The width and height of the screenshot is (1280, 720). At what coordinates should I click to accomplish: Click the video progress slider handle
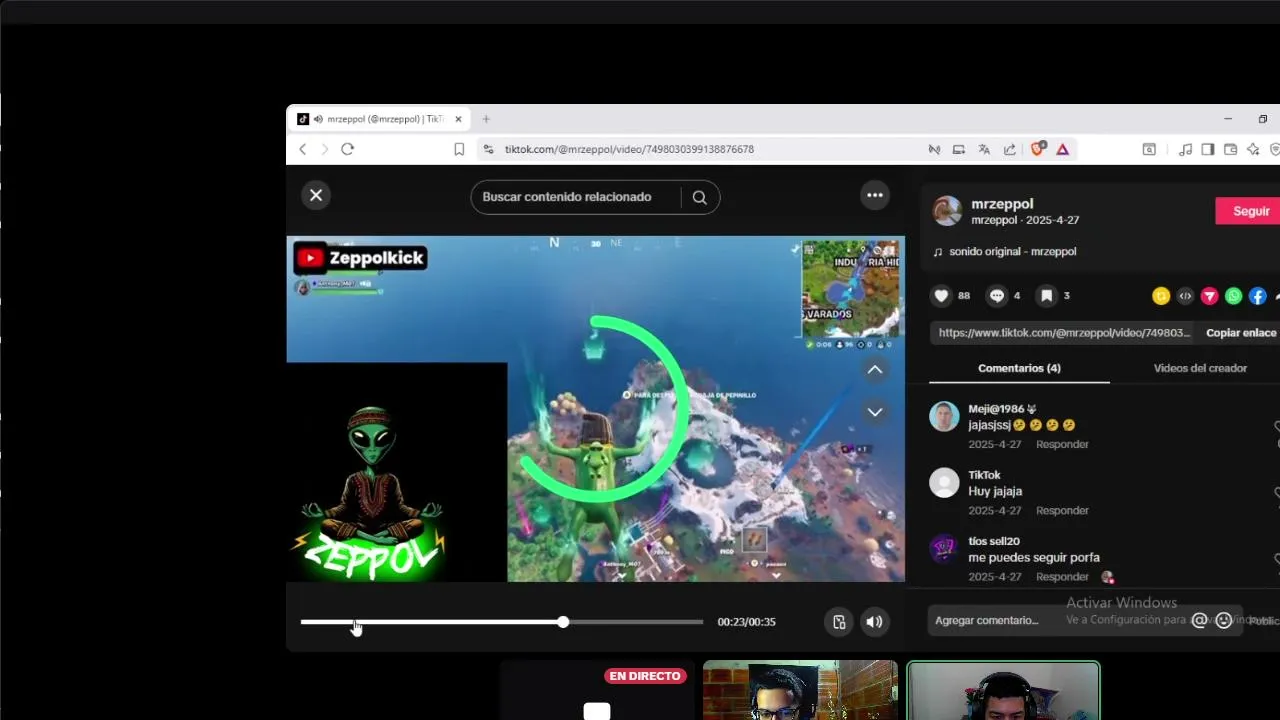[563, 622]
